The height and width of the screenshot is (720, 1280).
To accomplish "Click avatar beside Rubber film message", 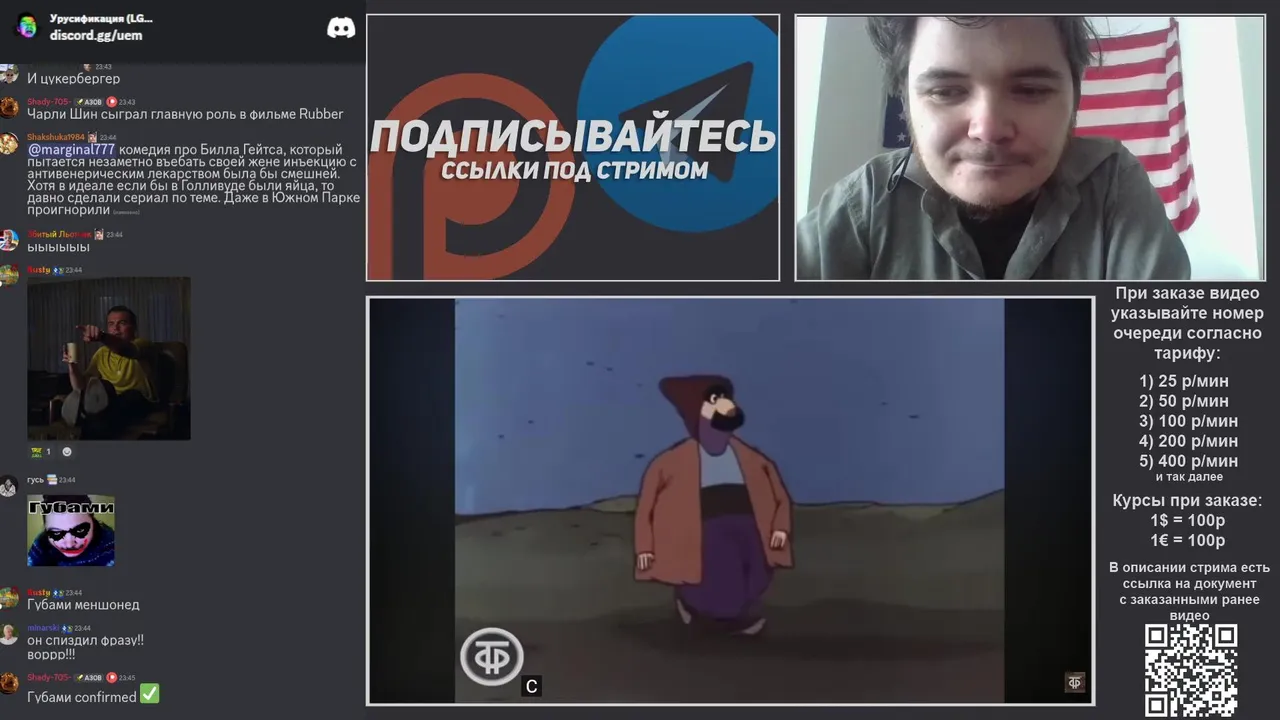I will pyautogui.click(x=8, y=107).
